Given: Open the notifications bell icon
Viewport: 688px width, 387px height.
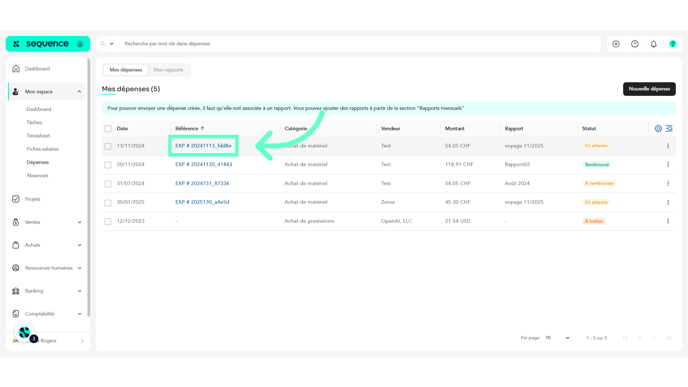Looking at the screenshot, I should pos(654,44).
